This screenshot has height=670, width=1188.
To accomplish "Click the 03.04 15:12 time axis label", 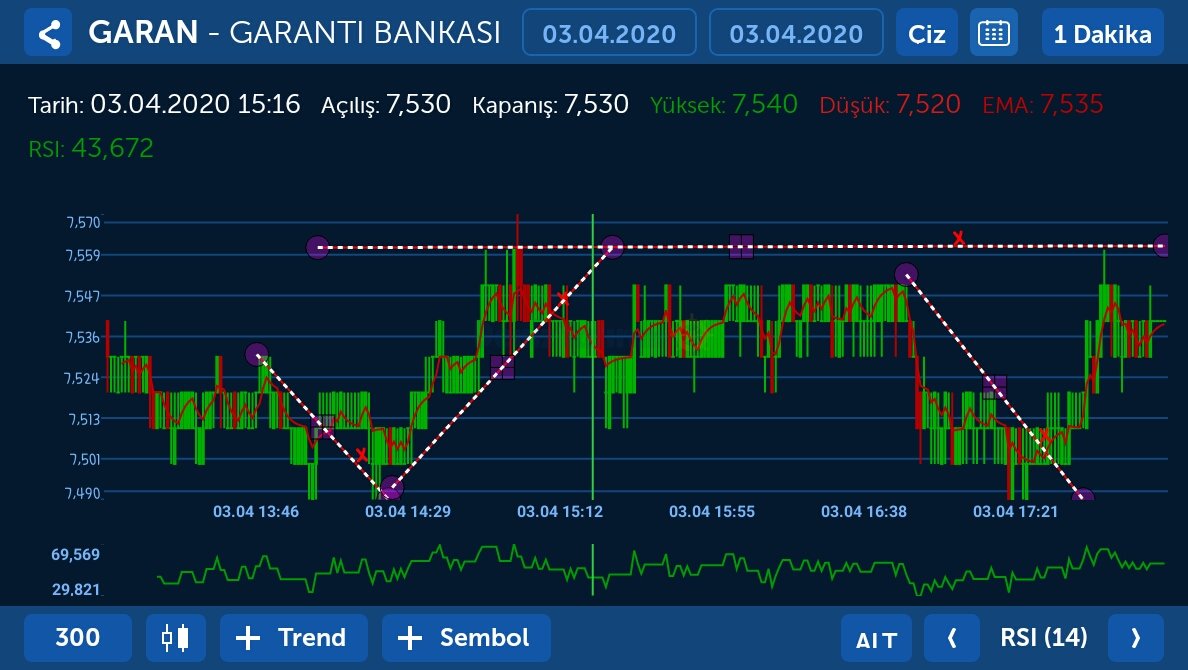I will tap(560, 512).
